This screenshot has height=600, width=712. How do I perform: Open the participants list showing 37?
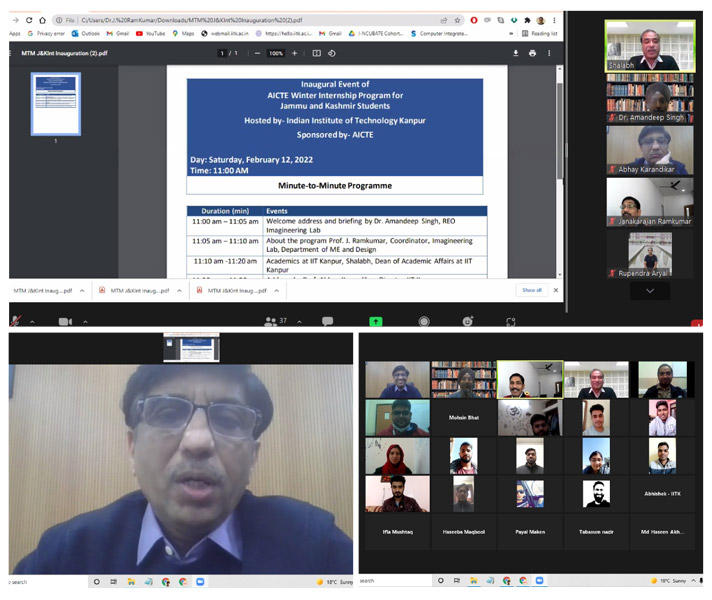[274, 322]
